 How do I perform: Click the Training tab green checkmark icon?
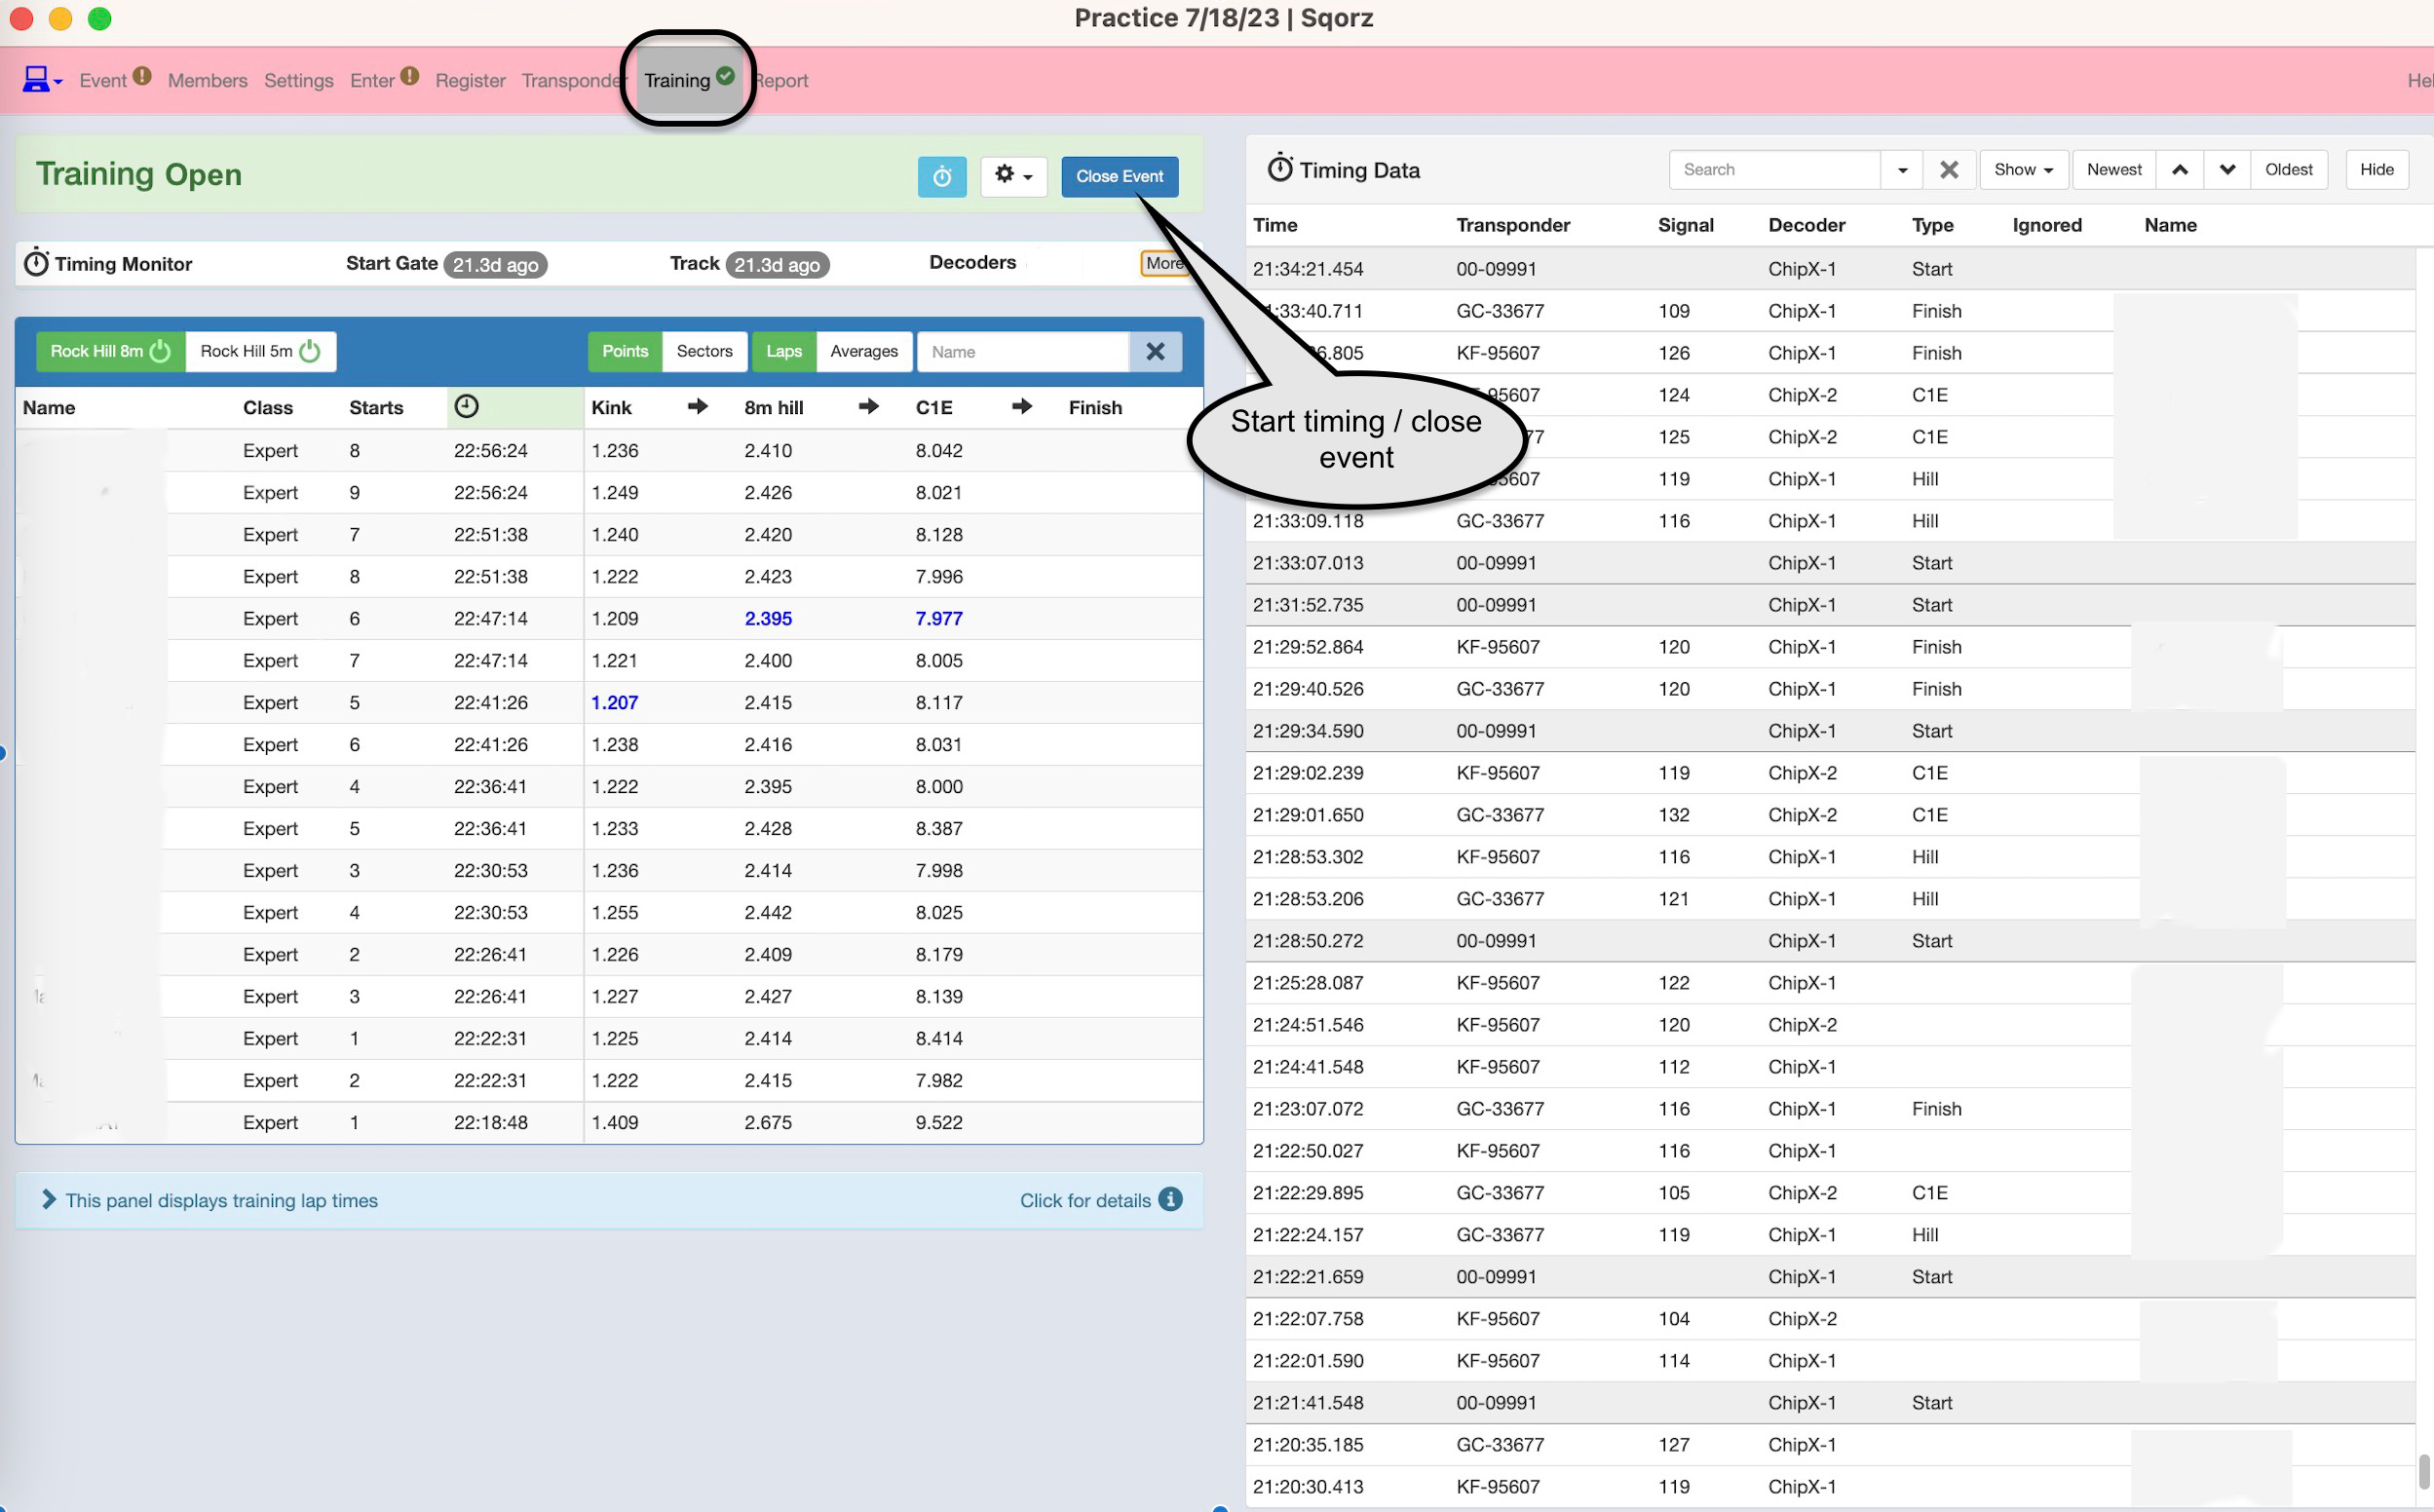coord(726,76)
